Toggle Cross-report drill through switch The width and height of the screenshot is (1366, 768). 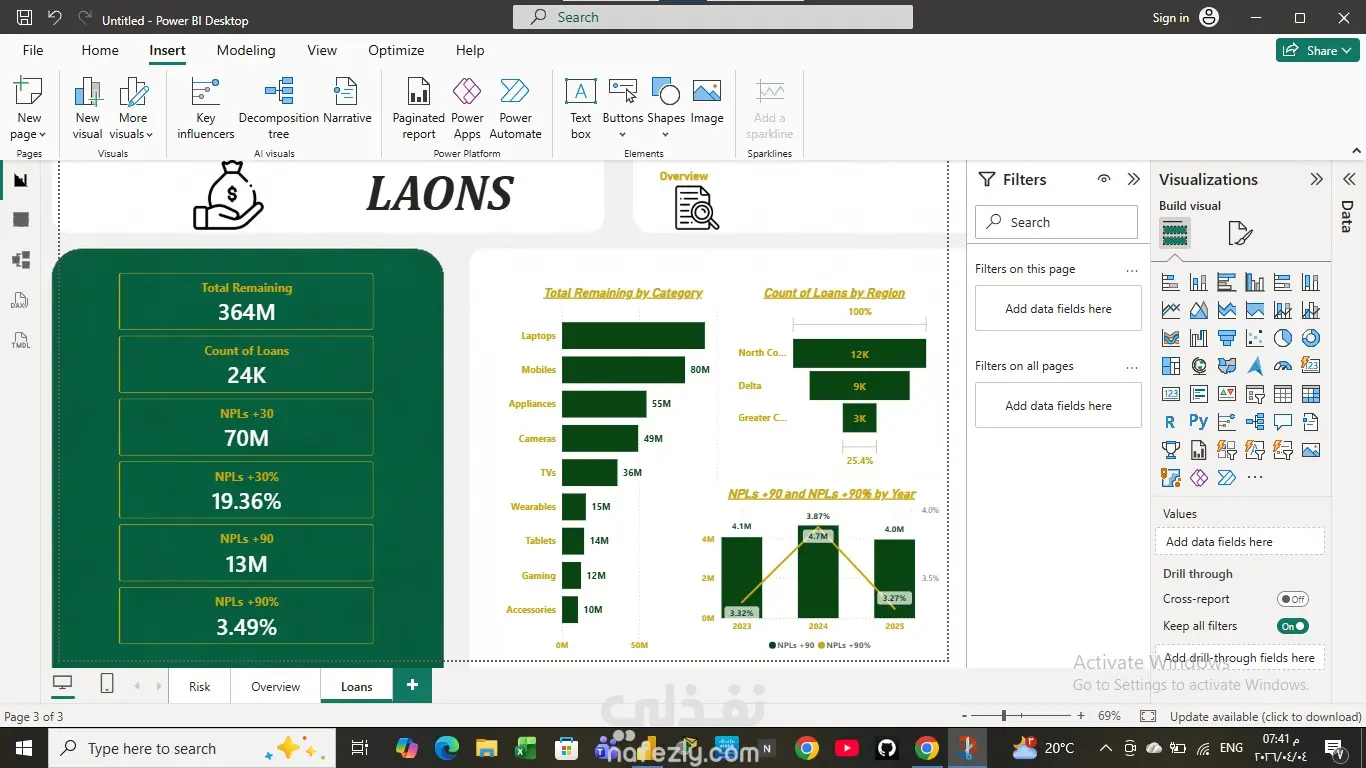(1293, 599)
